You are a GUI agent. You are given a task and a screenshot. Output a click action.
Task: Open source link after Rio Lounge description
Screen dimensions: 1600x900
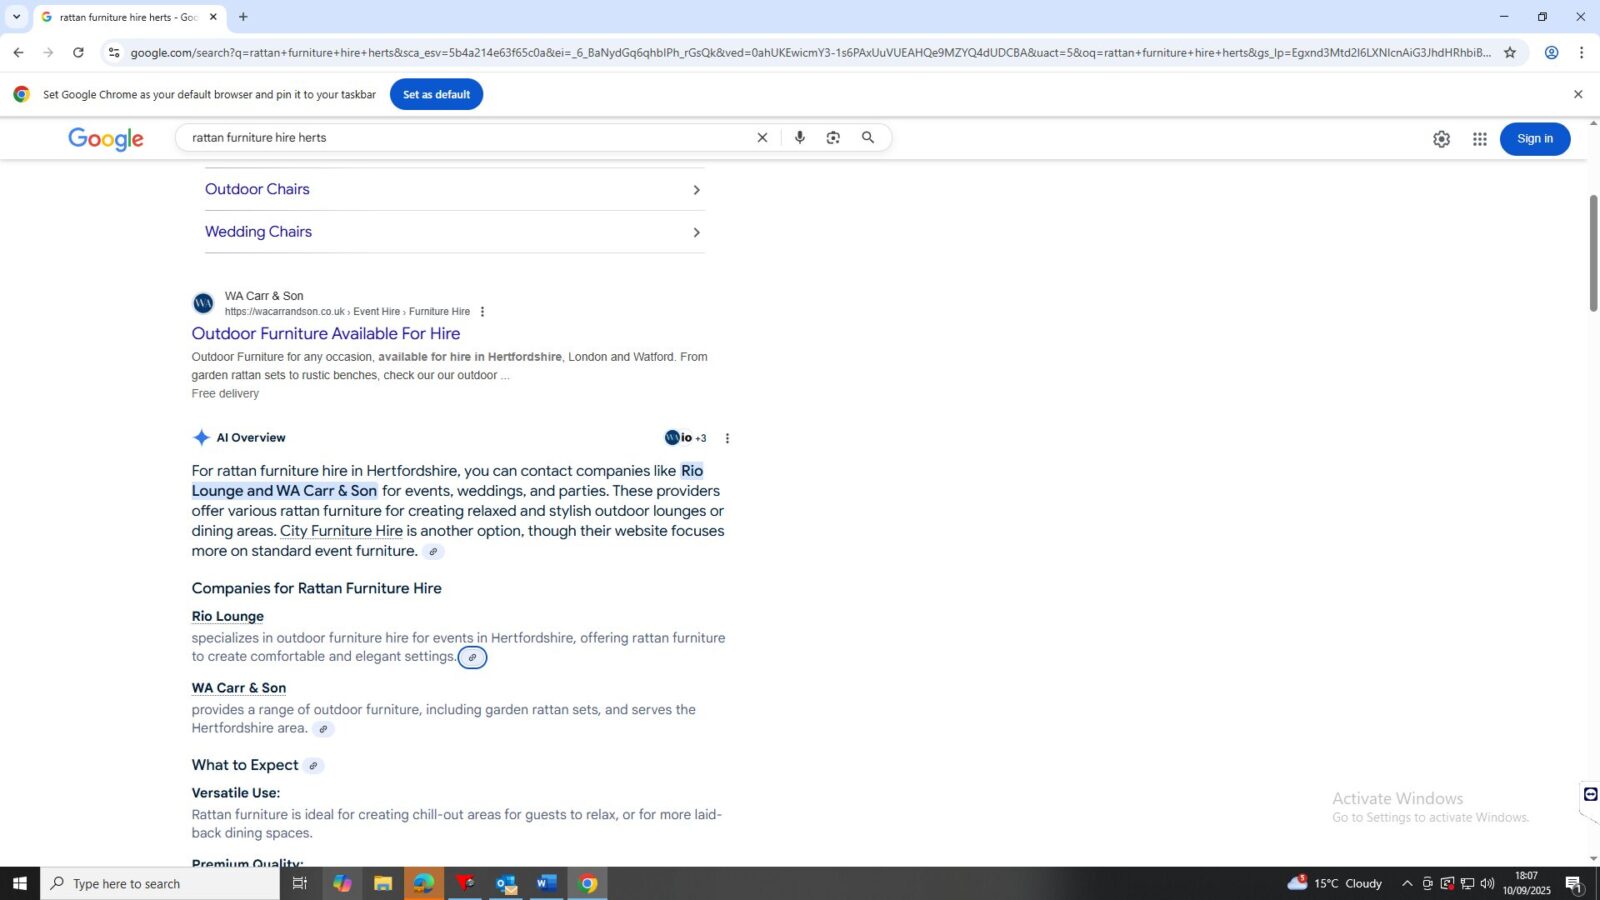tap(472, 657)
